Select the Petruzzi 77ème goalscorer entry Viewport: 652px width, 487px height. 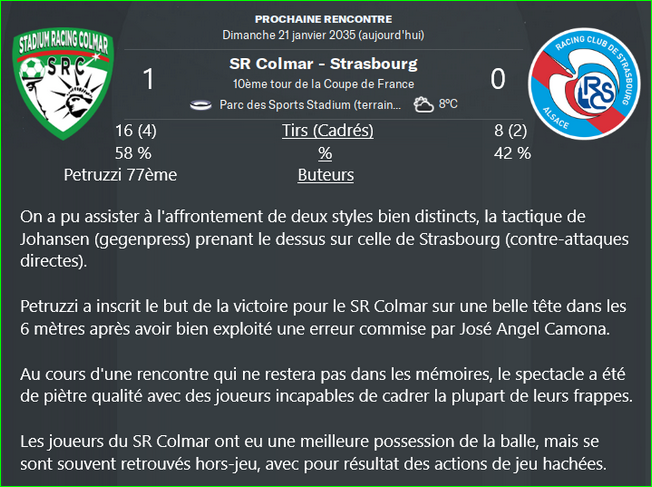tap(120, 175)
